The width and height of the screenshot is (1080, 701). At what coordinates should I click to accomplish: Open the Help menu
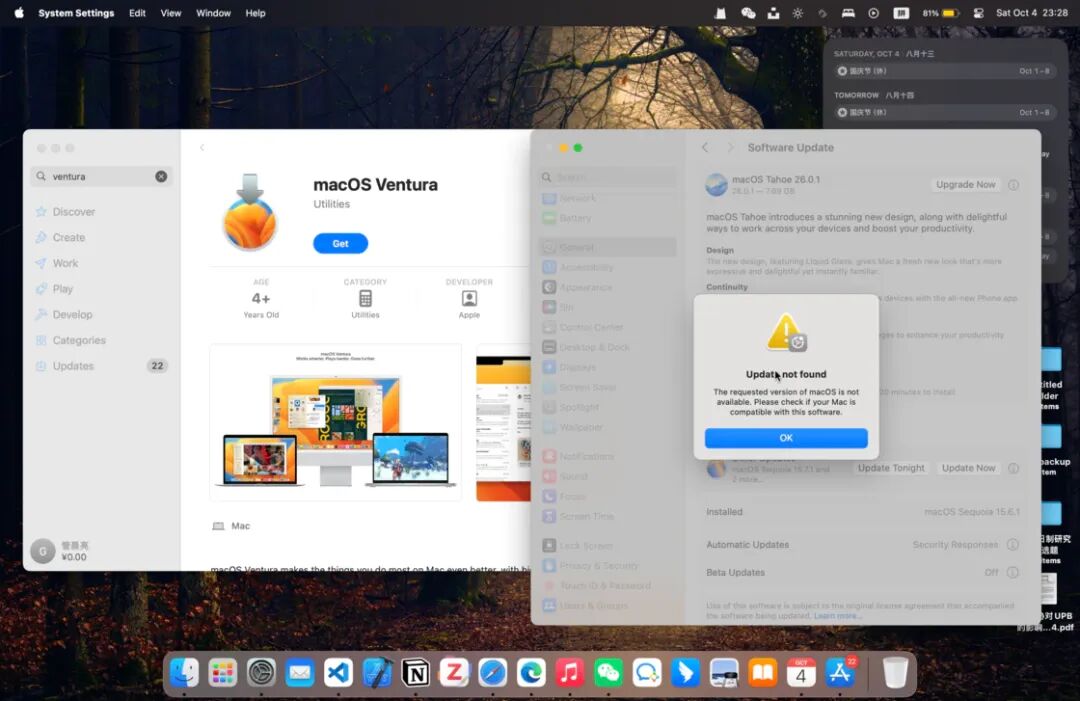coord(256,13)
